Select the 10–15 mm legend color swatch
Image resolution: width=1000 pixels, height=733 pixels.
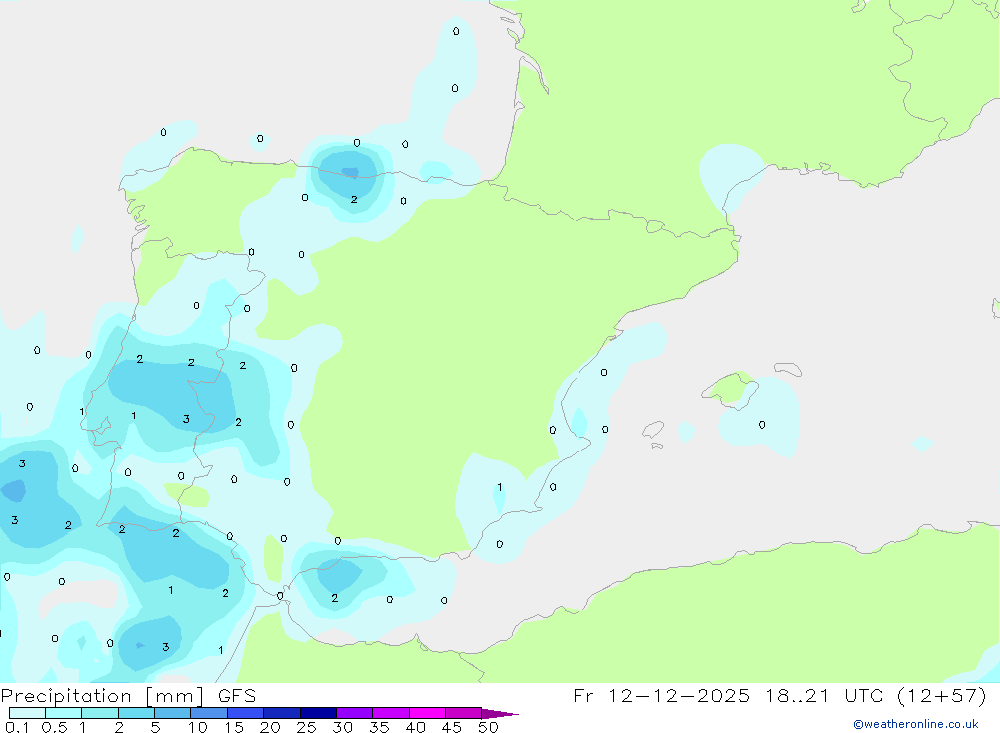pos(209,713)
